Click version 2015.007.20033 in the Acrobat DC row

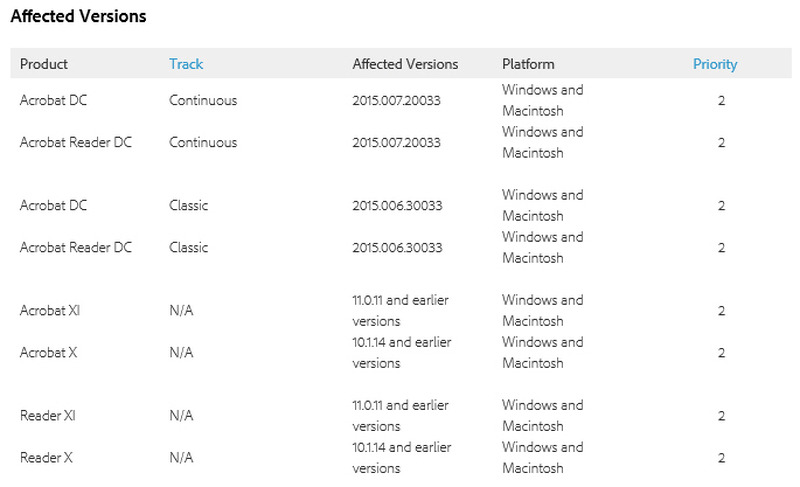[x=397, y=101]
